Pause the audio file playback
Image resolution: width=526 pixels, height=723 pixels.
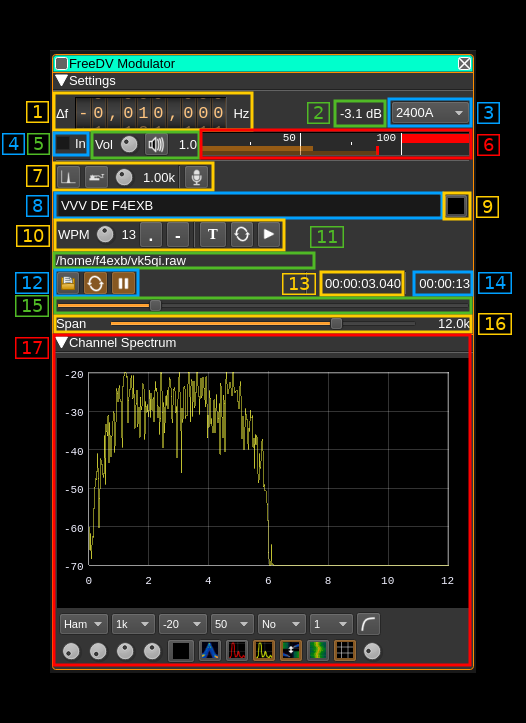pos(123,283)
